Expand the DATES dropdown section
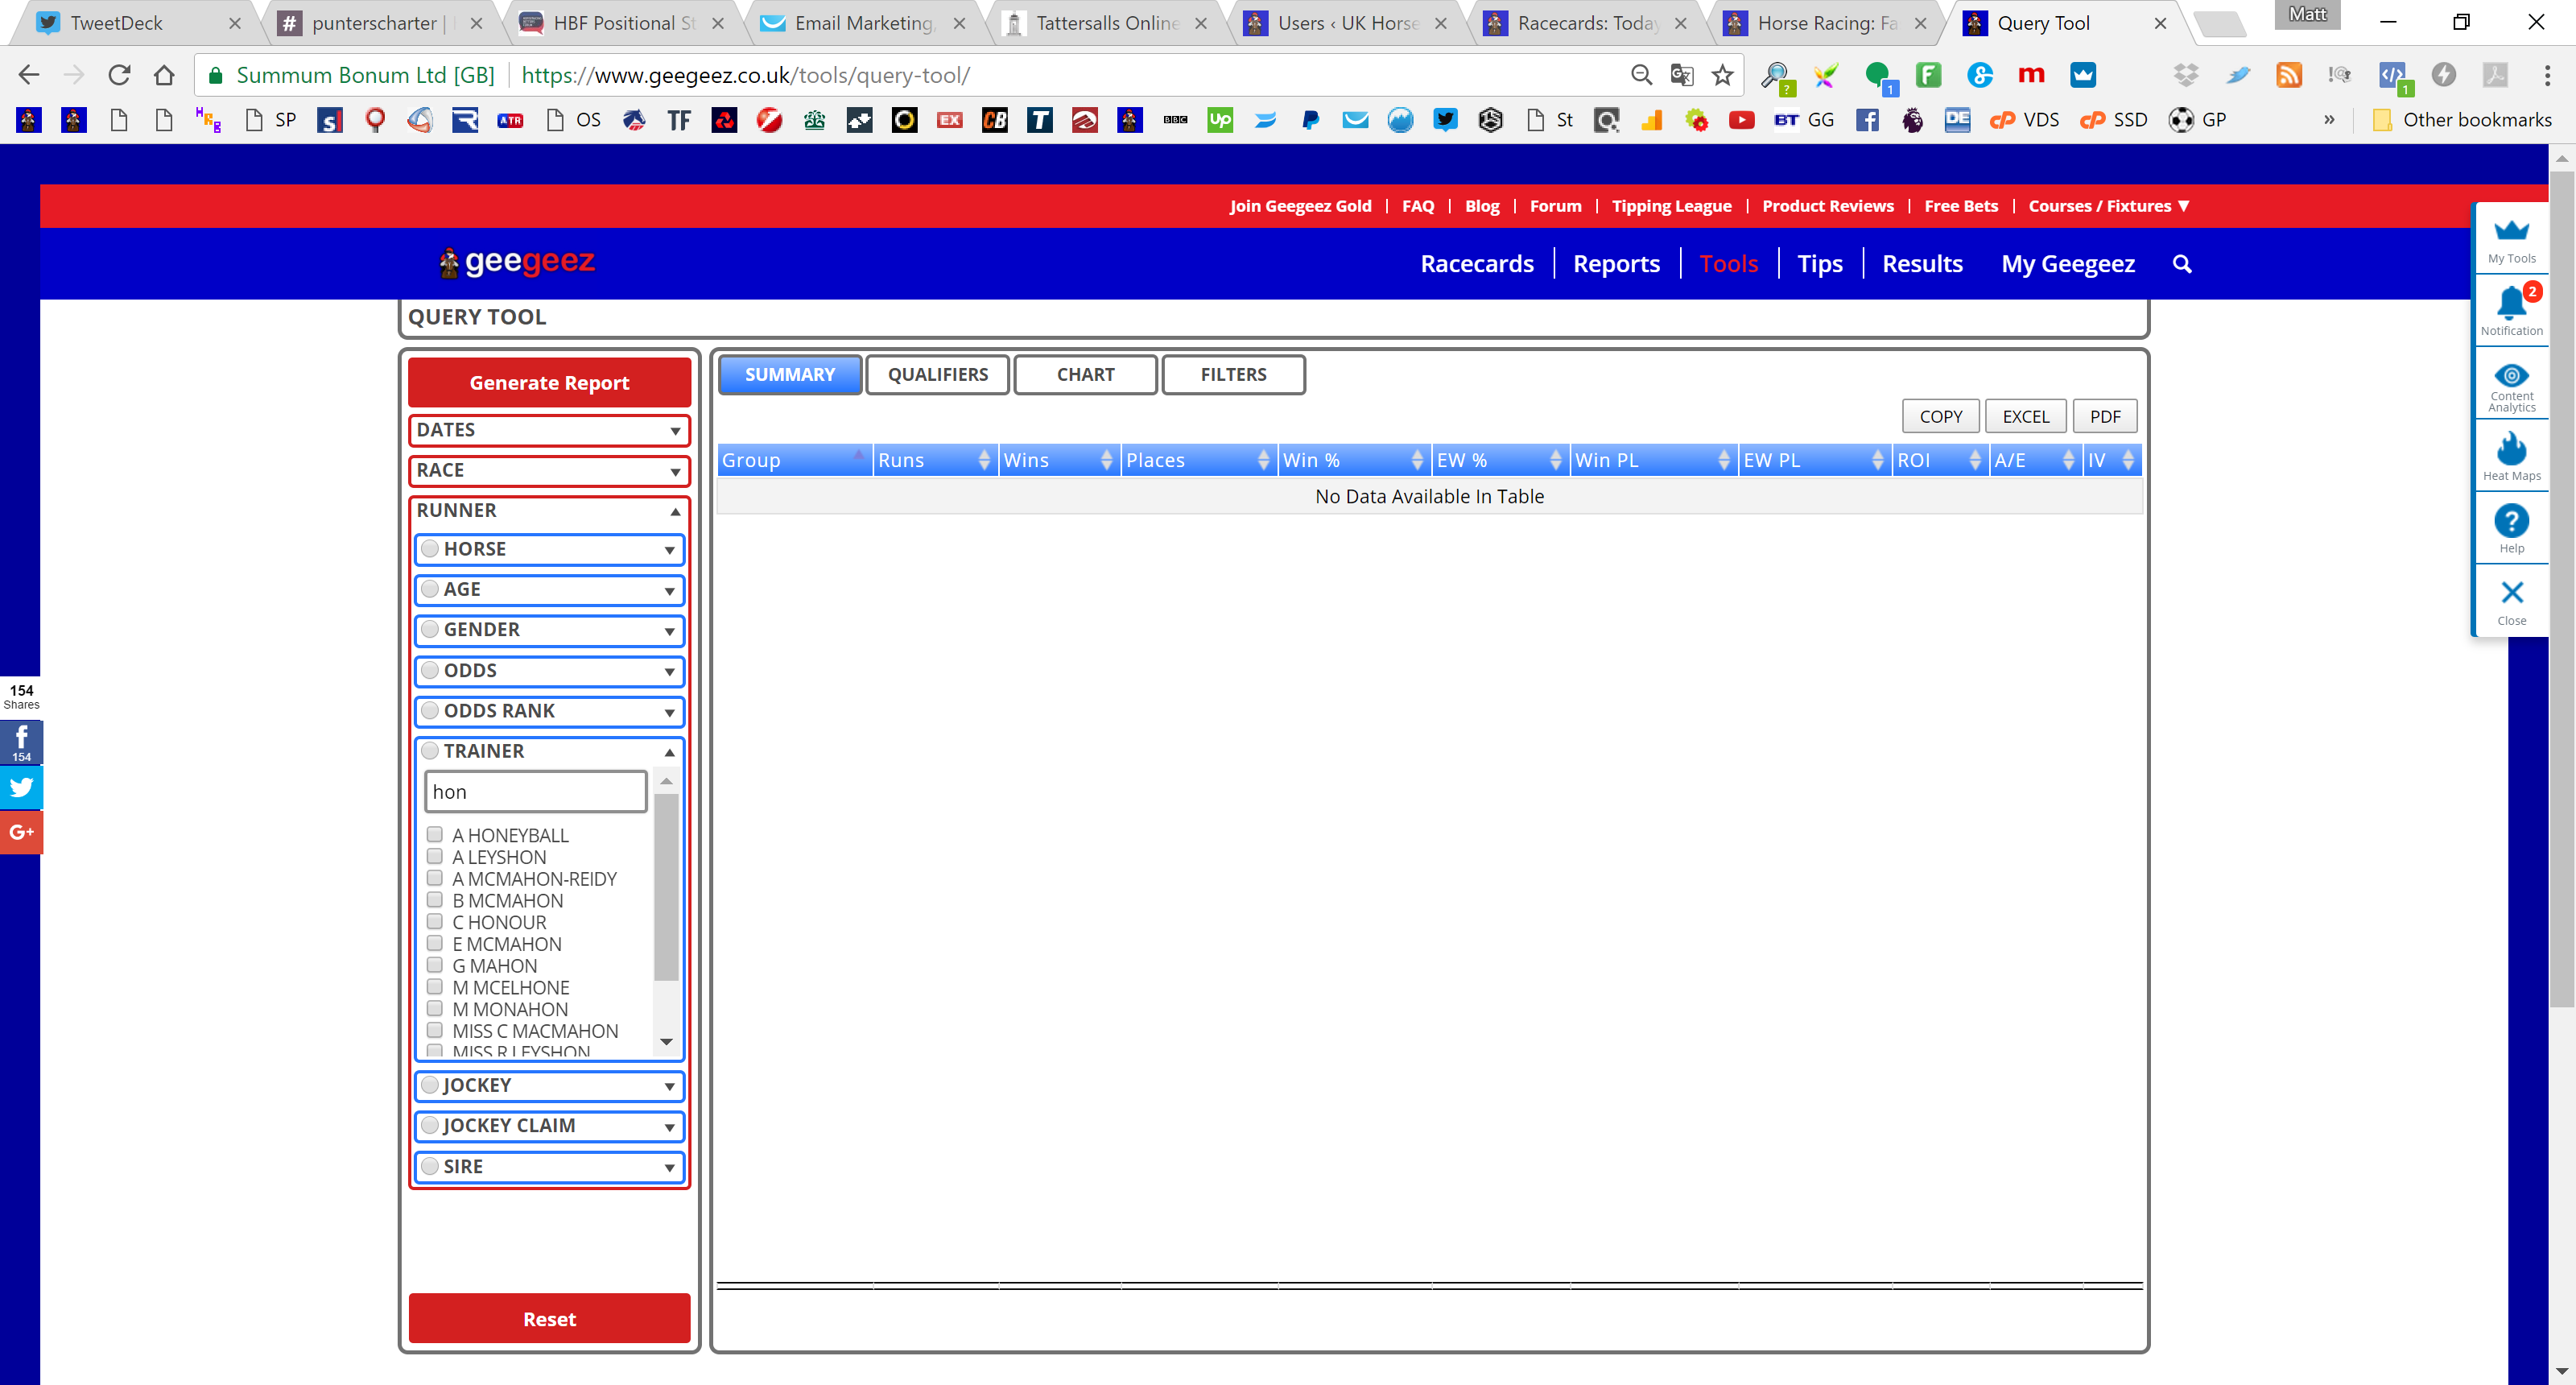Screen dimensions: 2576x1385 click(549, 430)
